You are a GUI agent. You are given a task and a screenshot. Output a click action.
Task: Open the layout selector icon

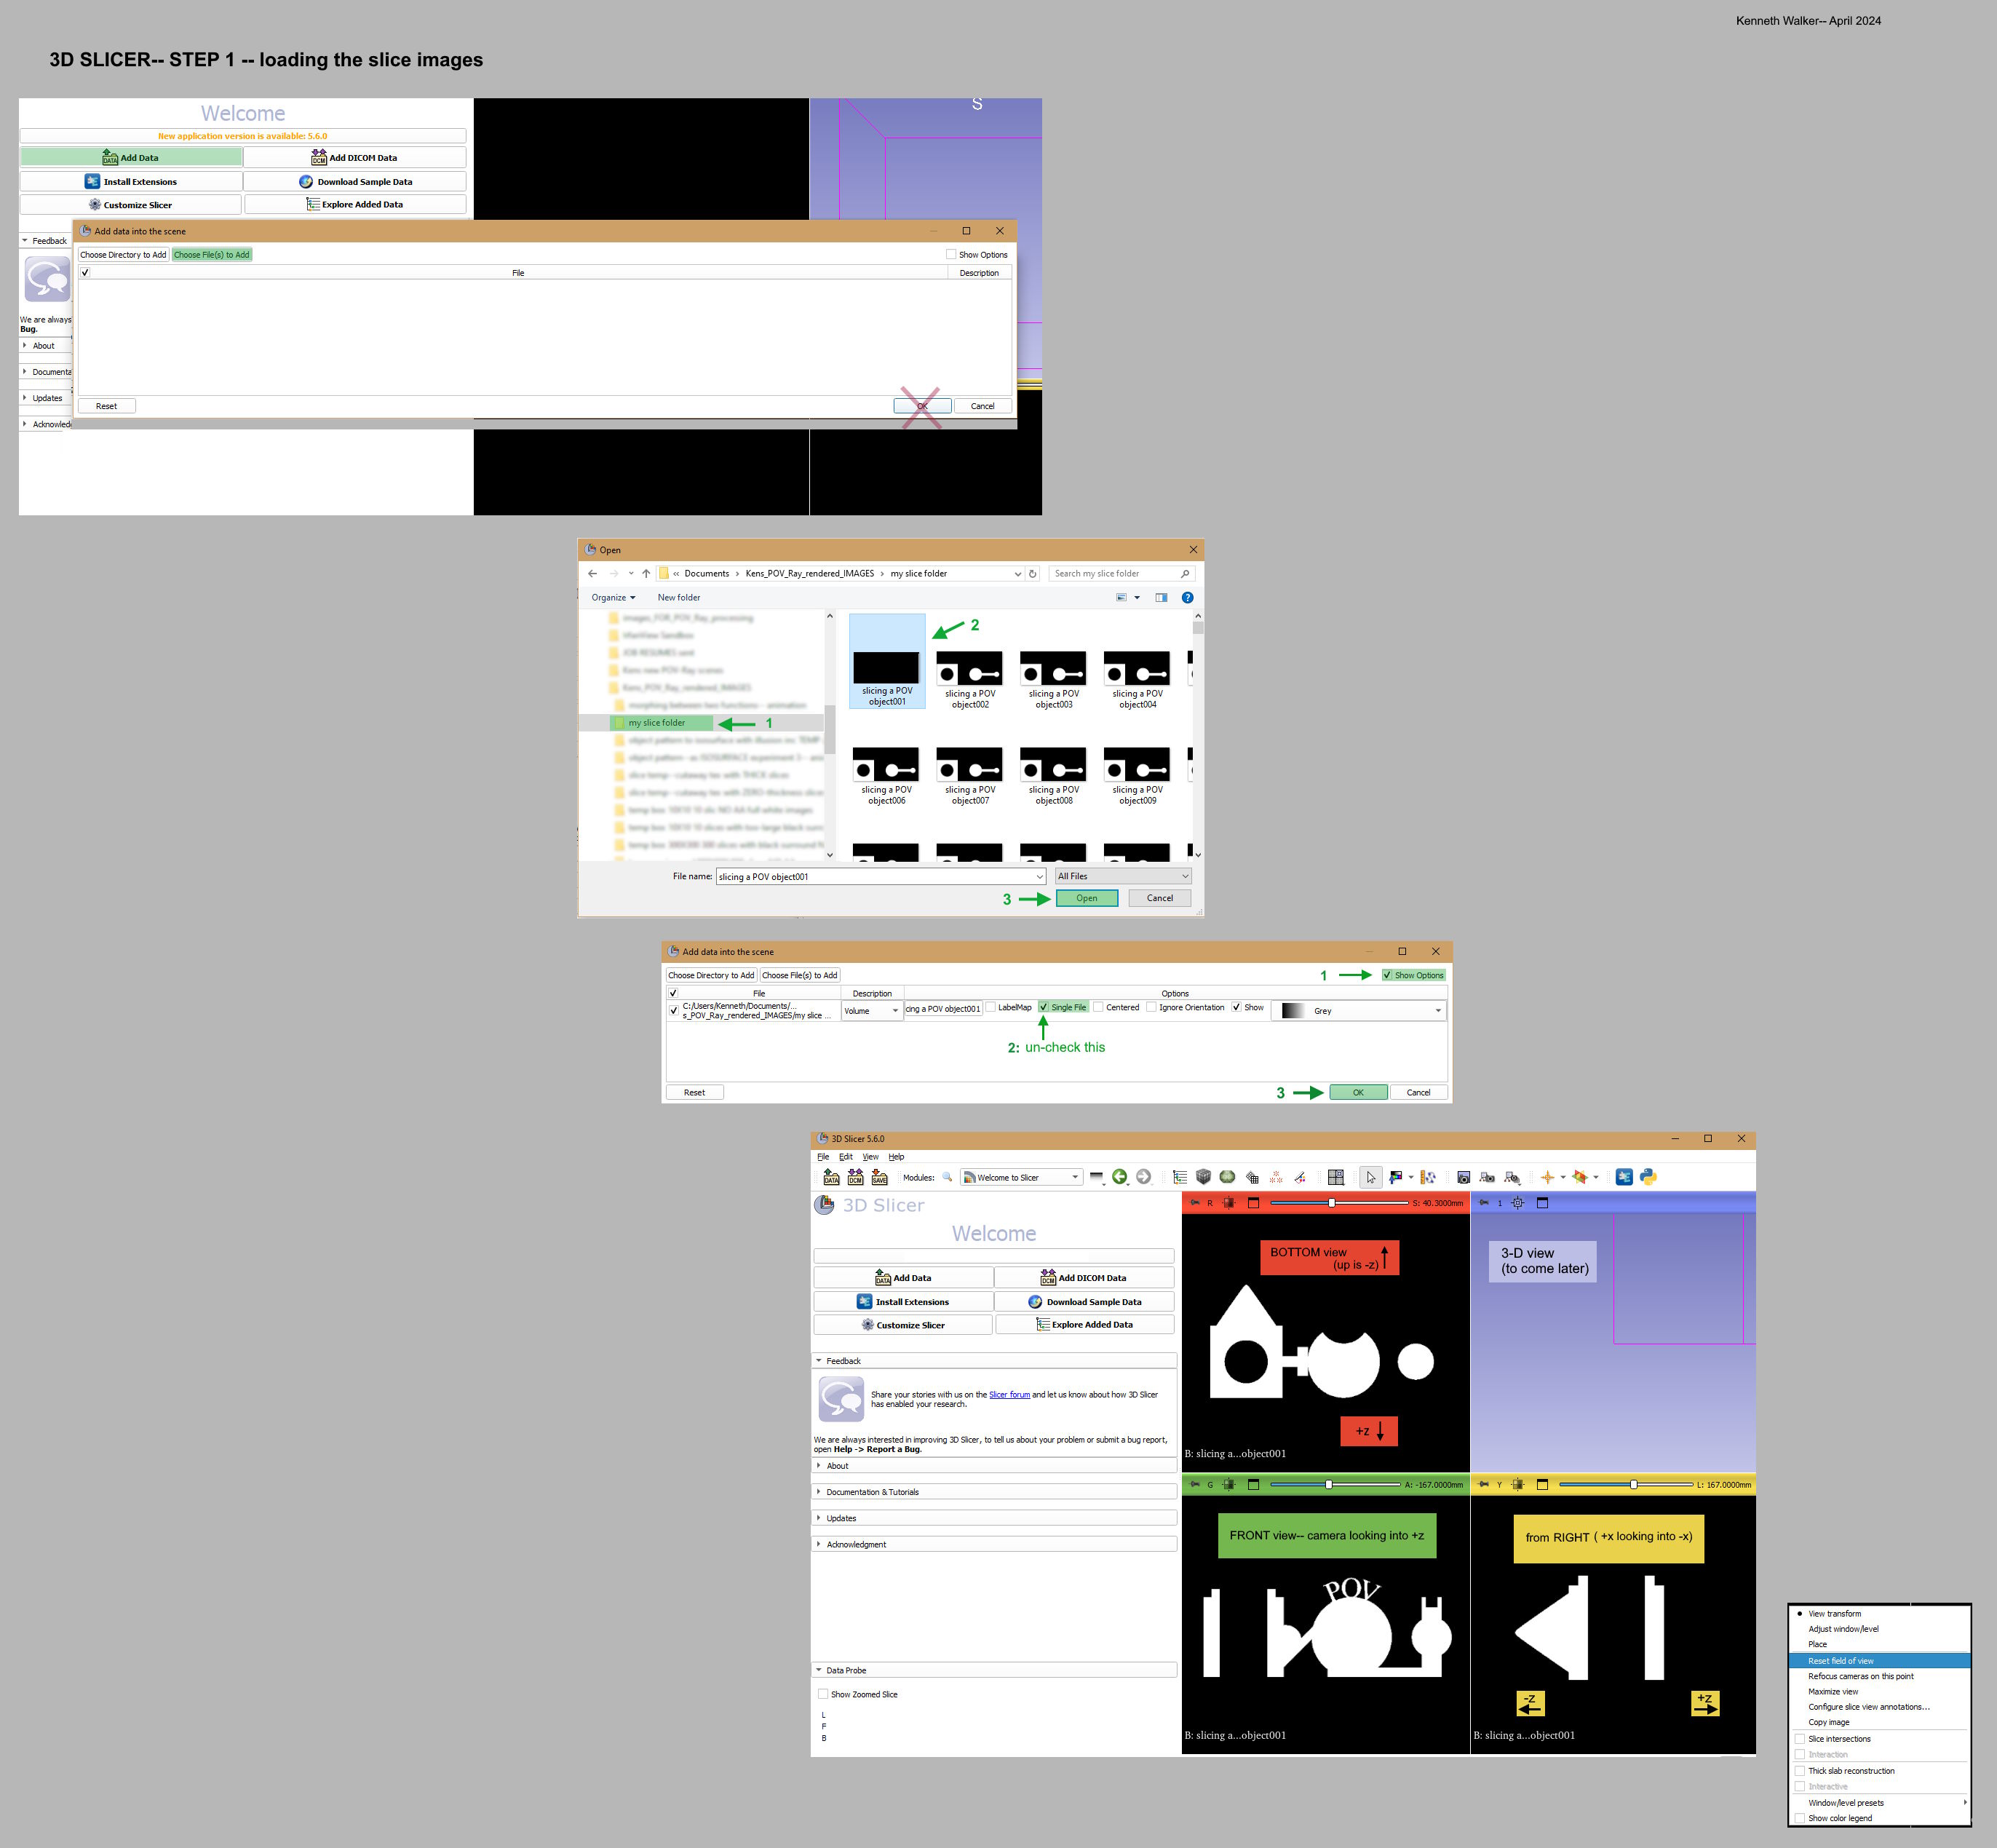pos(1336,1177)
